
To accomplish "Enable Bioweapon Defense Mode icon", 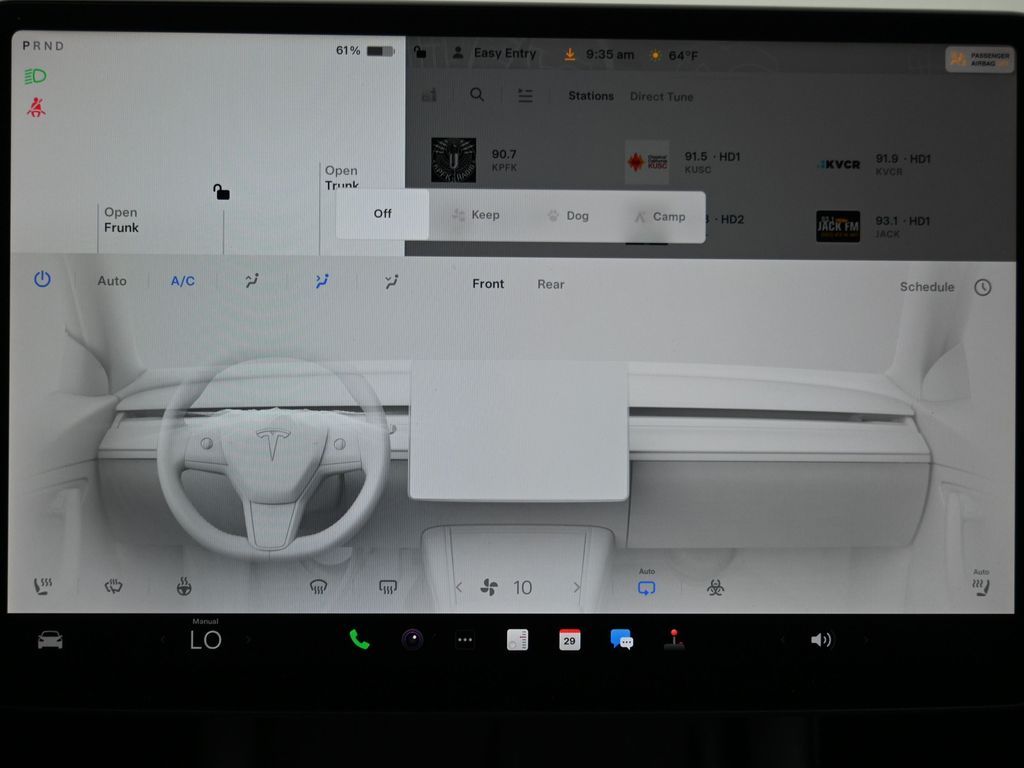I will tap(715, 588).
